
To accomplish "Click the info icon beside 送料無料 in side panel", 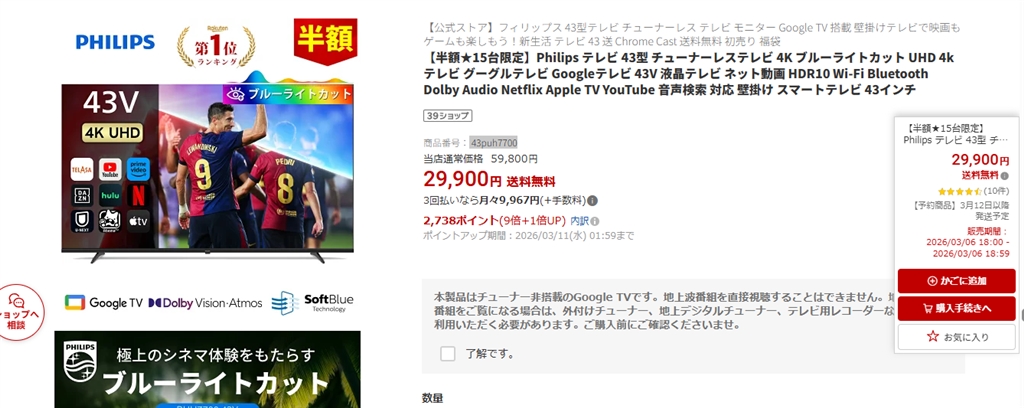I will [1005, 175].
